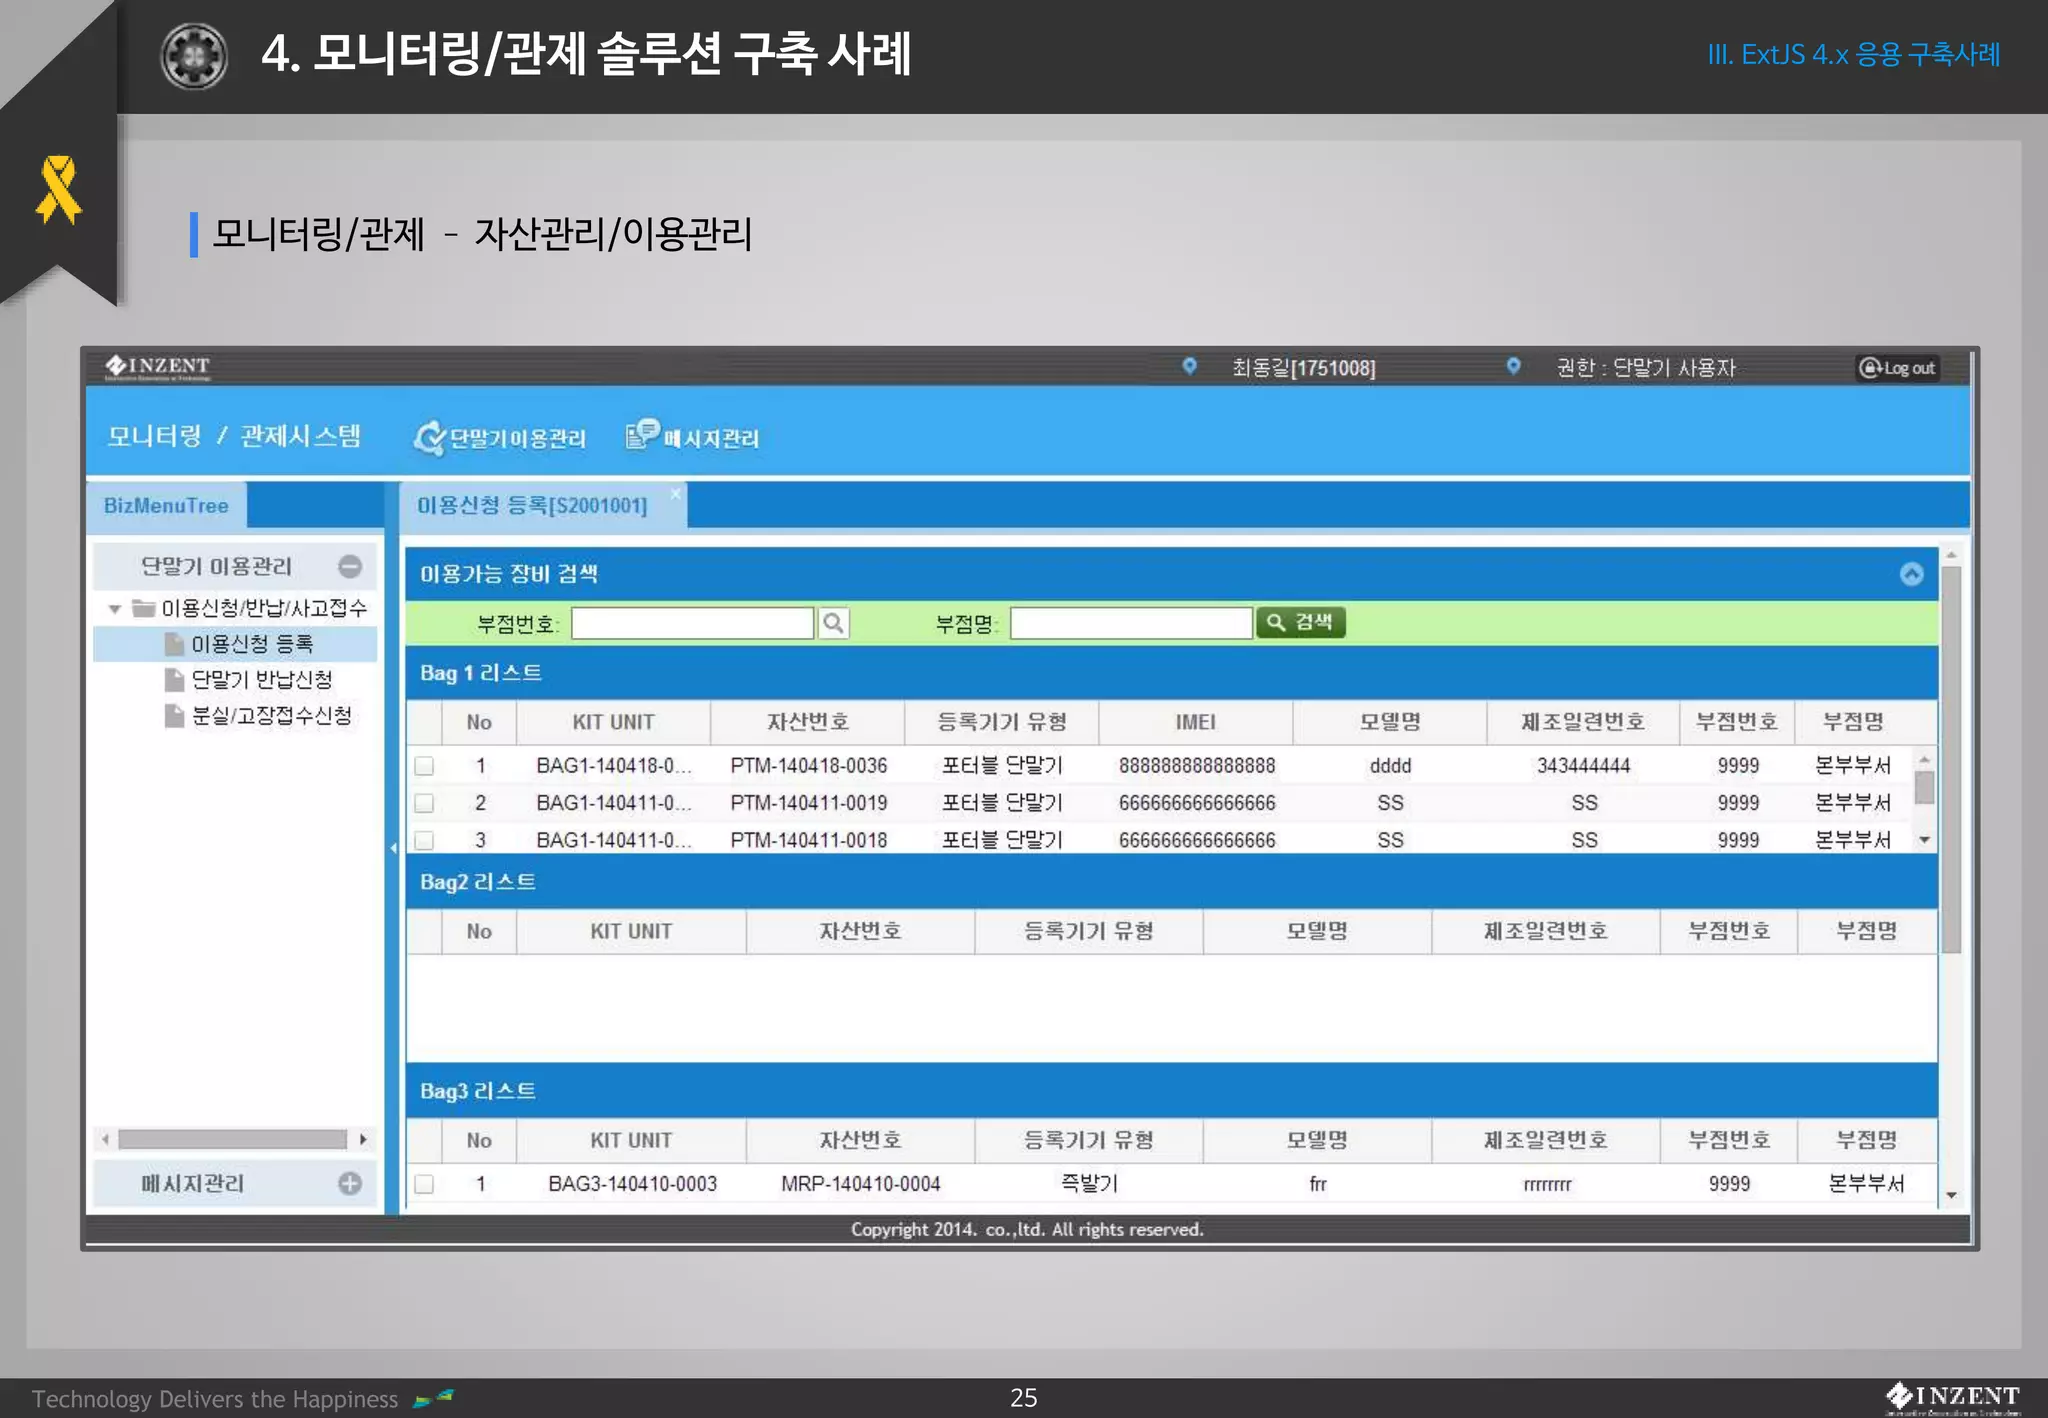
Task: Click main panel scroll down arrow
Action: (1951, 1195)
